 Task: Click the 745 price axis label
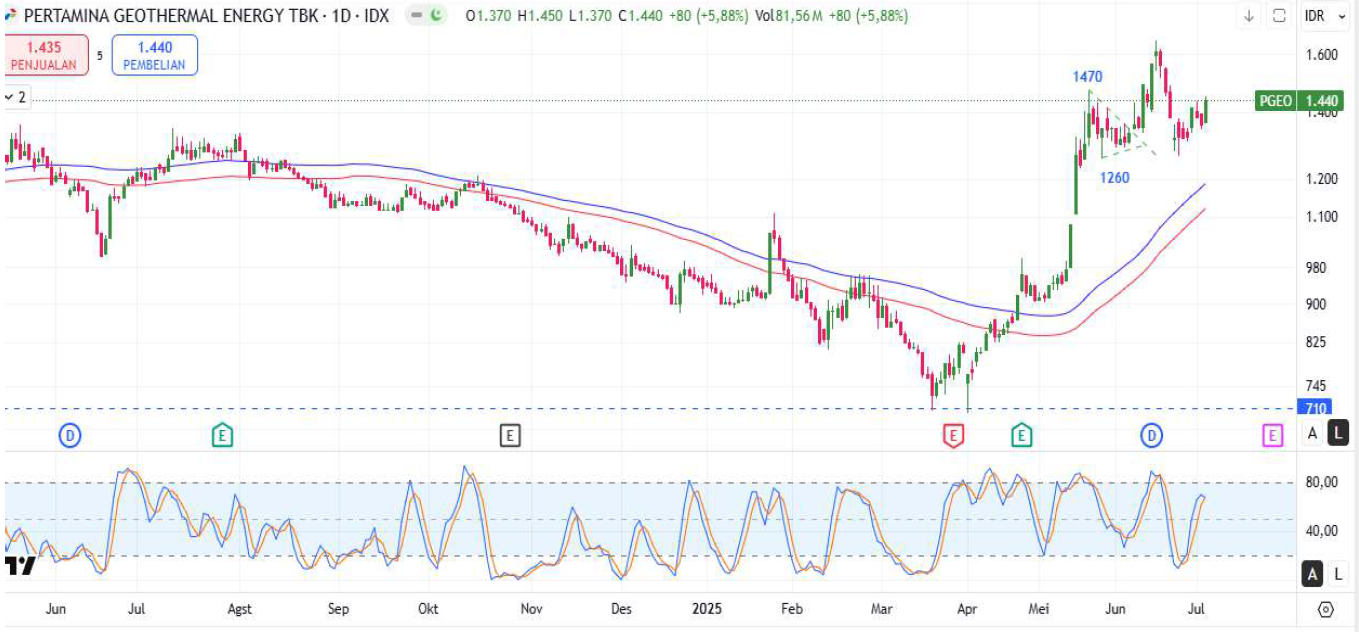click(1315, 387)
